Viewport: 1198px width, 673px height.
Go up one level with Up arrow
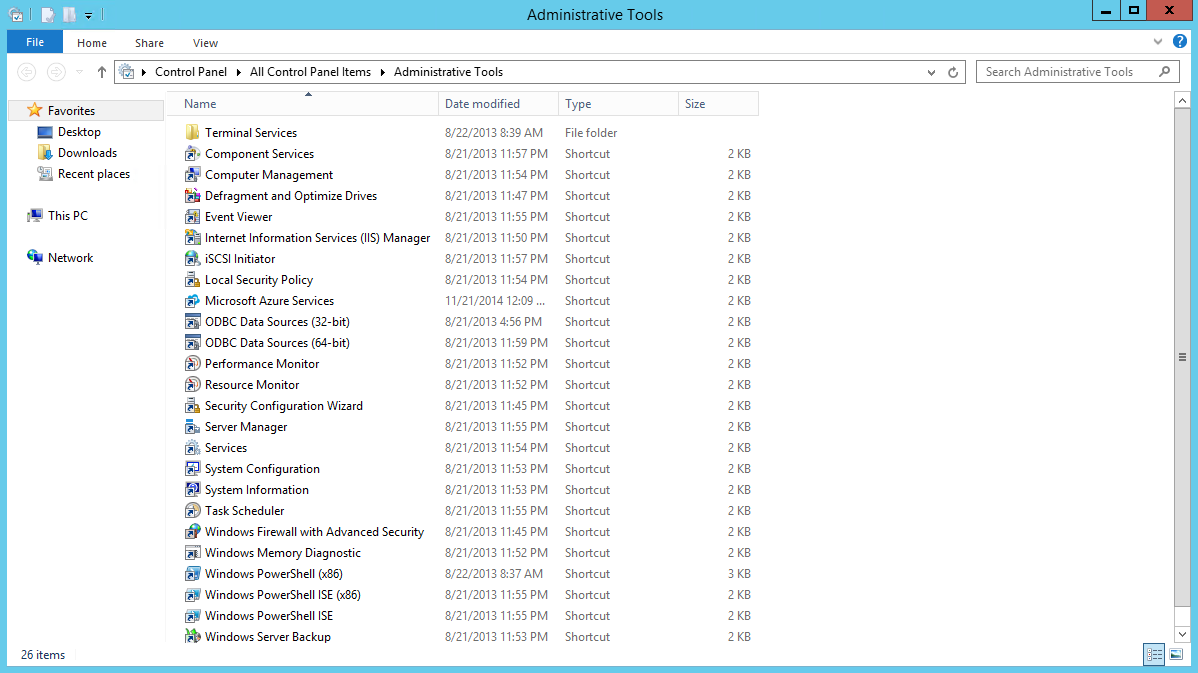102,73
